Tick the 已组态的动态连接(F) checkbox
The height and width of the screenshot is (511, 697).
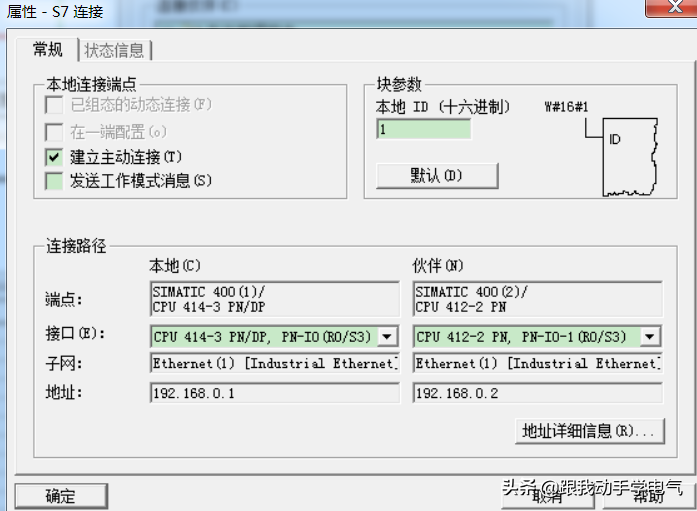click(54, 104)
